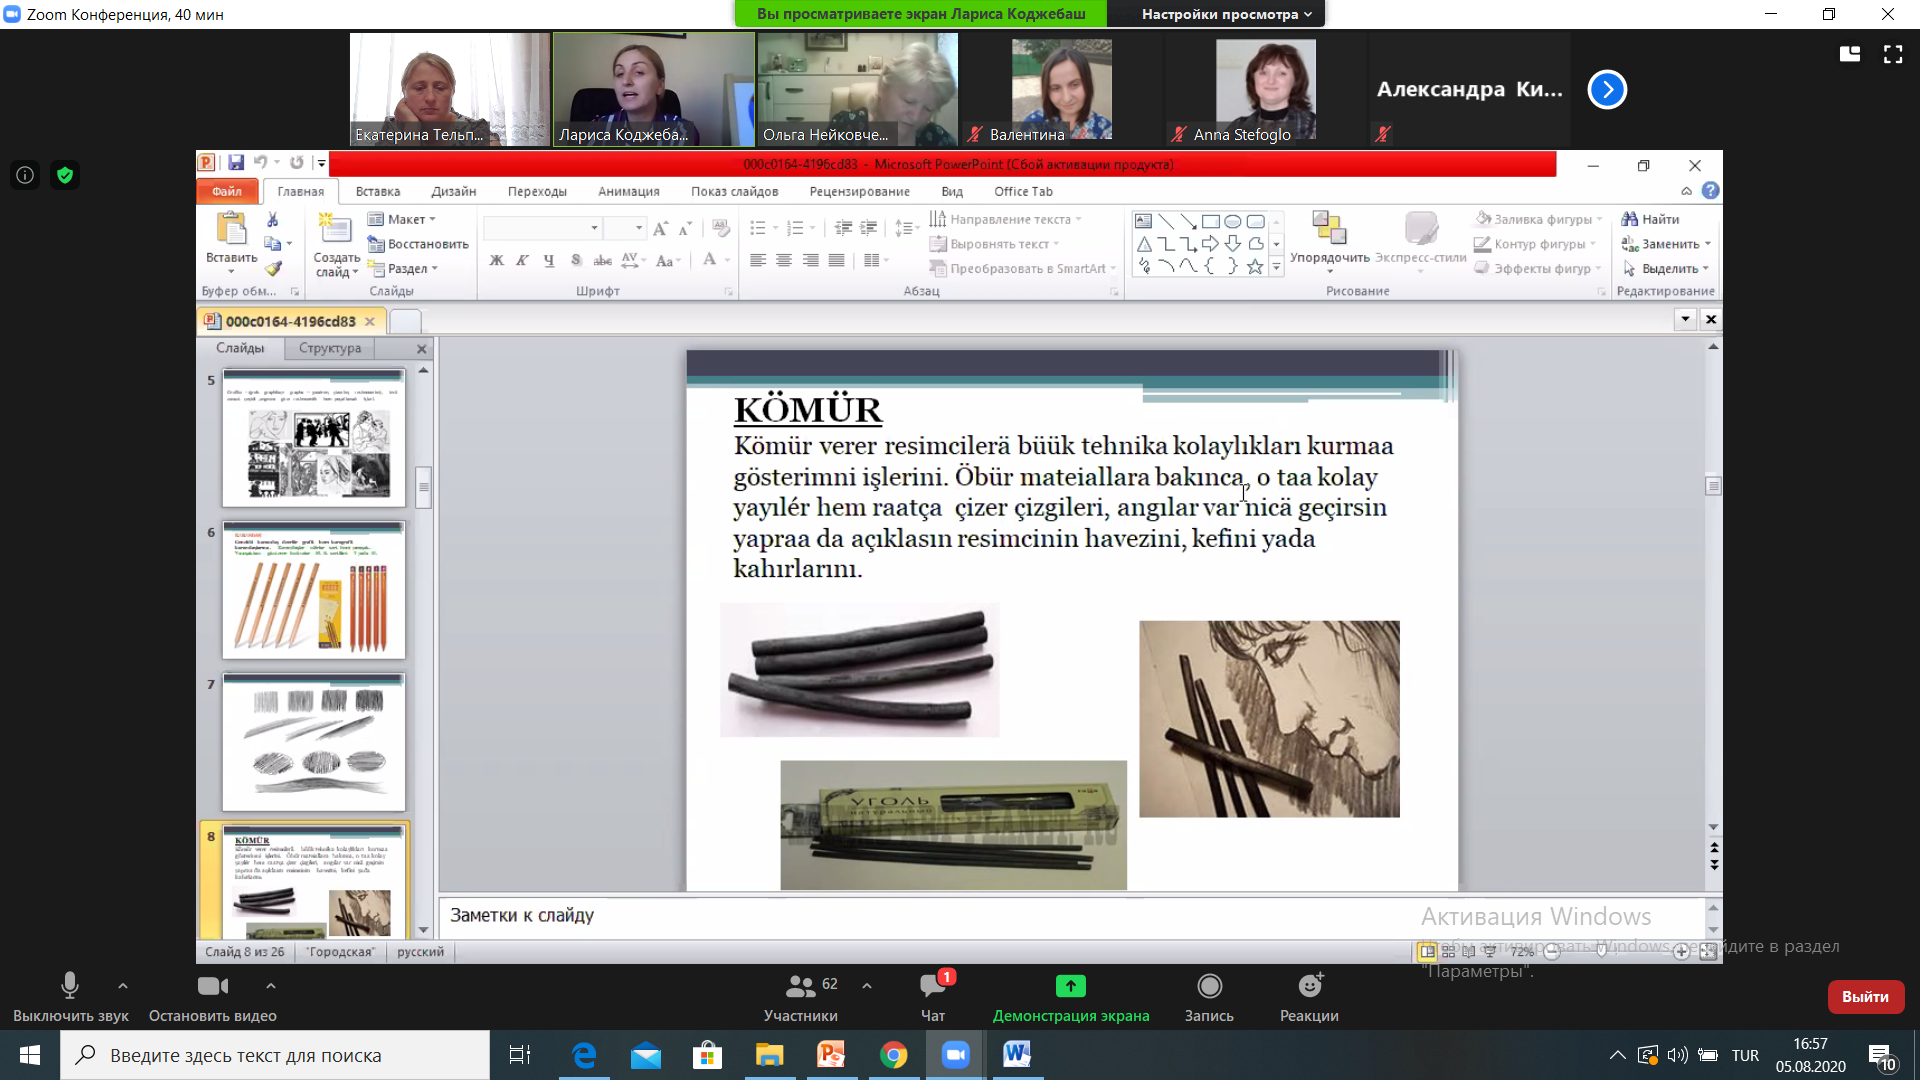Expand video options arrow near camera
Image resolution: width=1920 pixels, height=1080 pixels.
coord(270,985)
